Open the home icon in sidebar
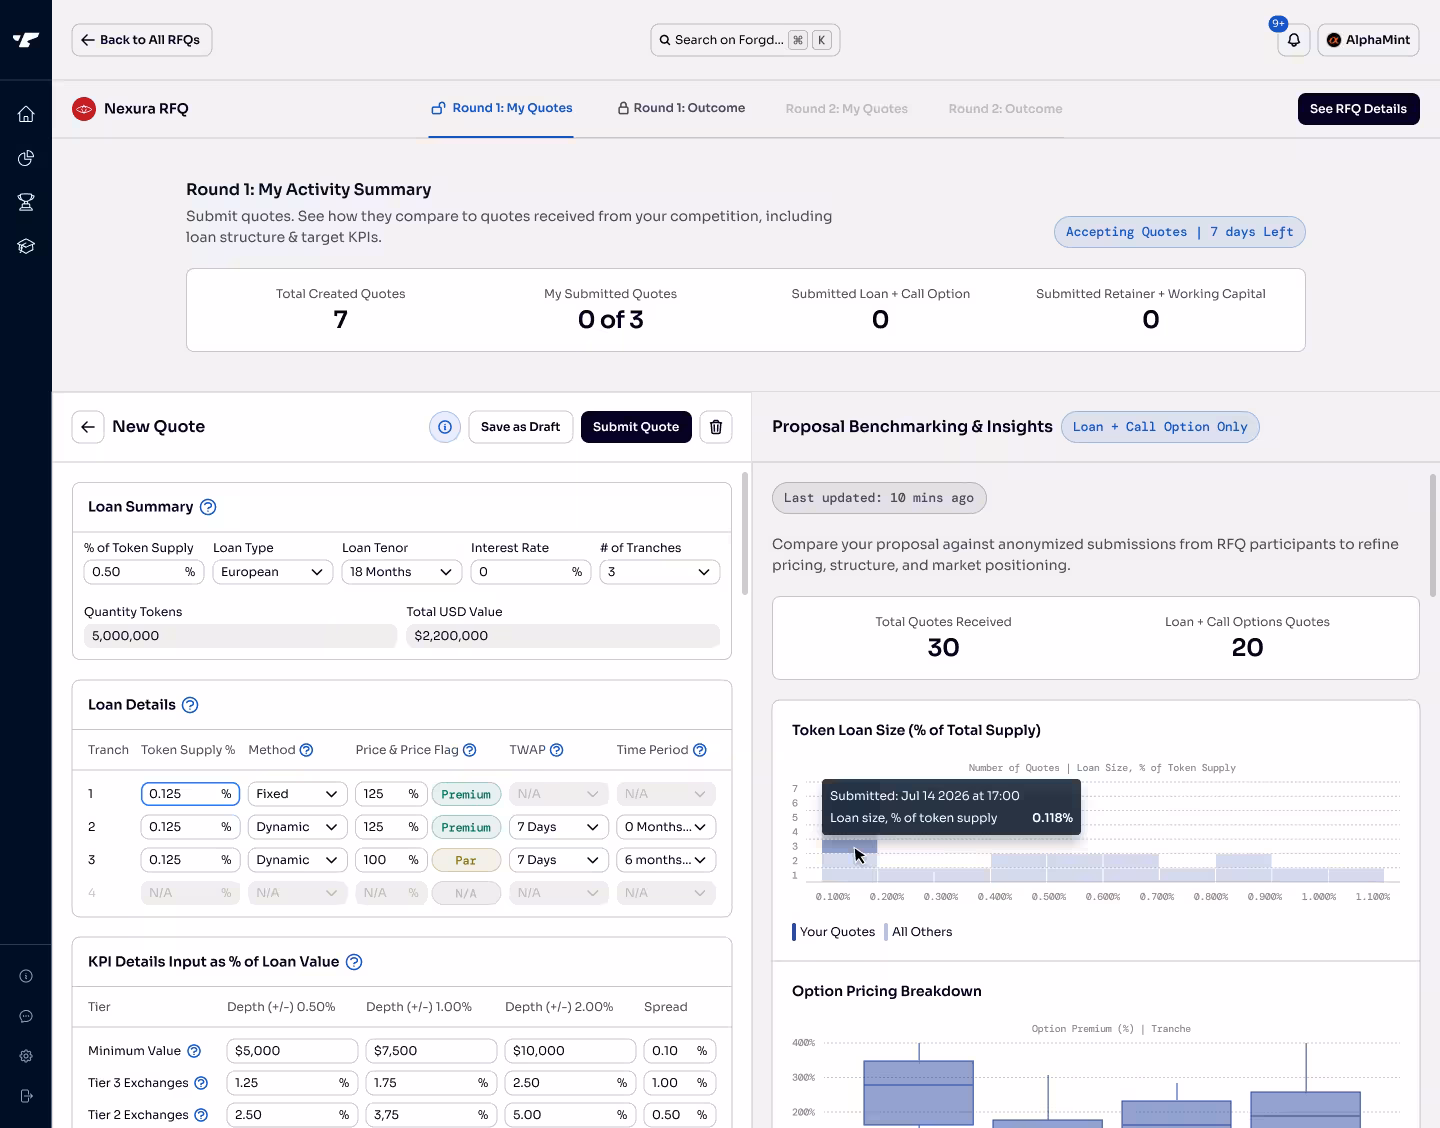 pos(26,114)
